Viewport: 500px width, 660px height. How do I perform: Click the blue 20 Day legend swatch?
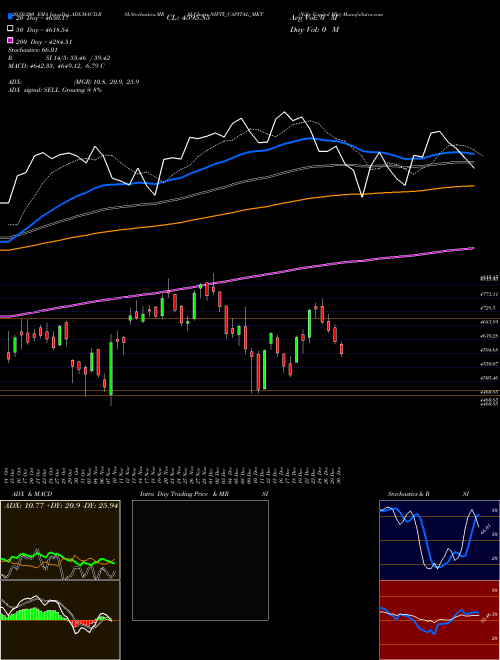pyautogui.click(x=10, y=17)
